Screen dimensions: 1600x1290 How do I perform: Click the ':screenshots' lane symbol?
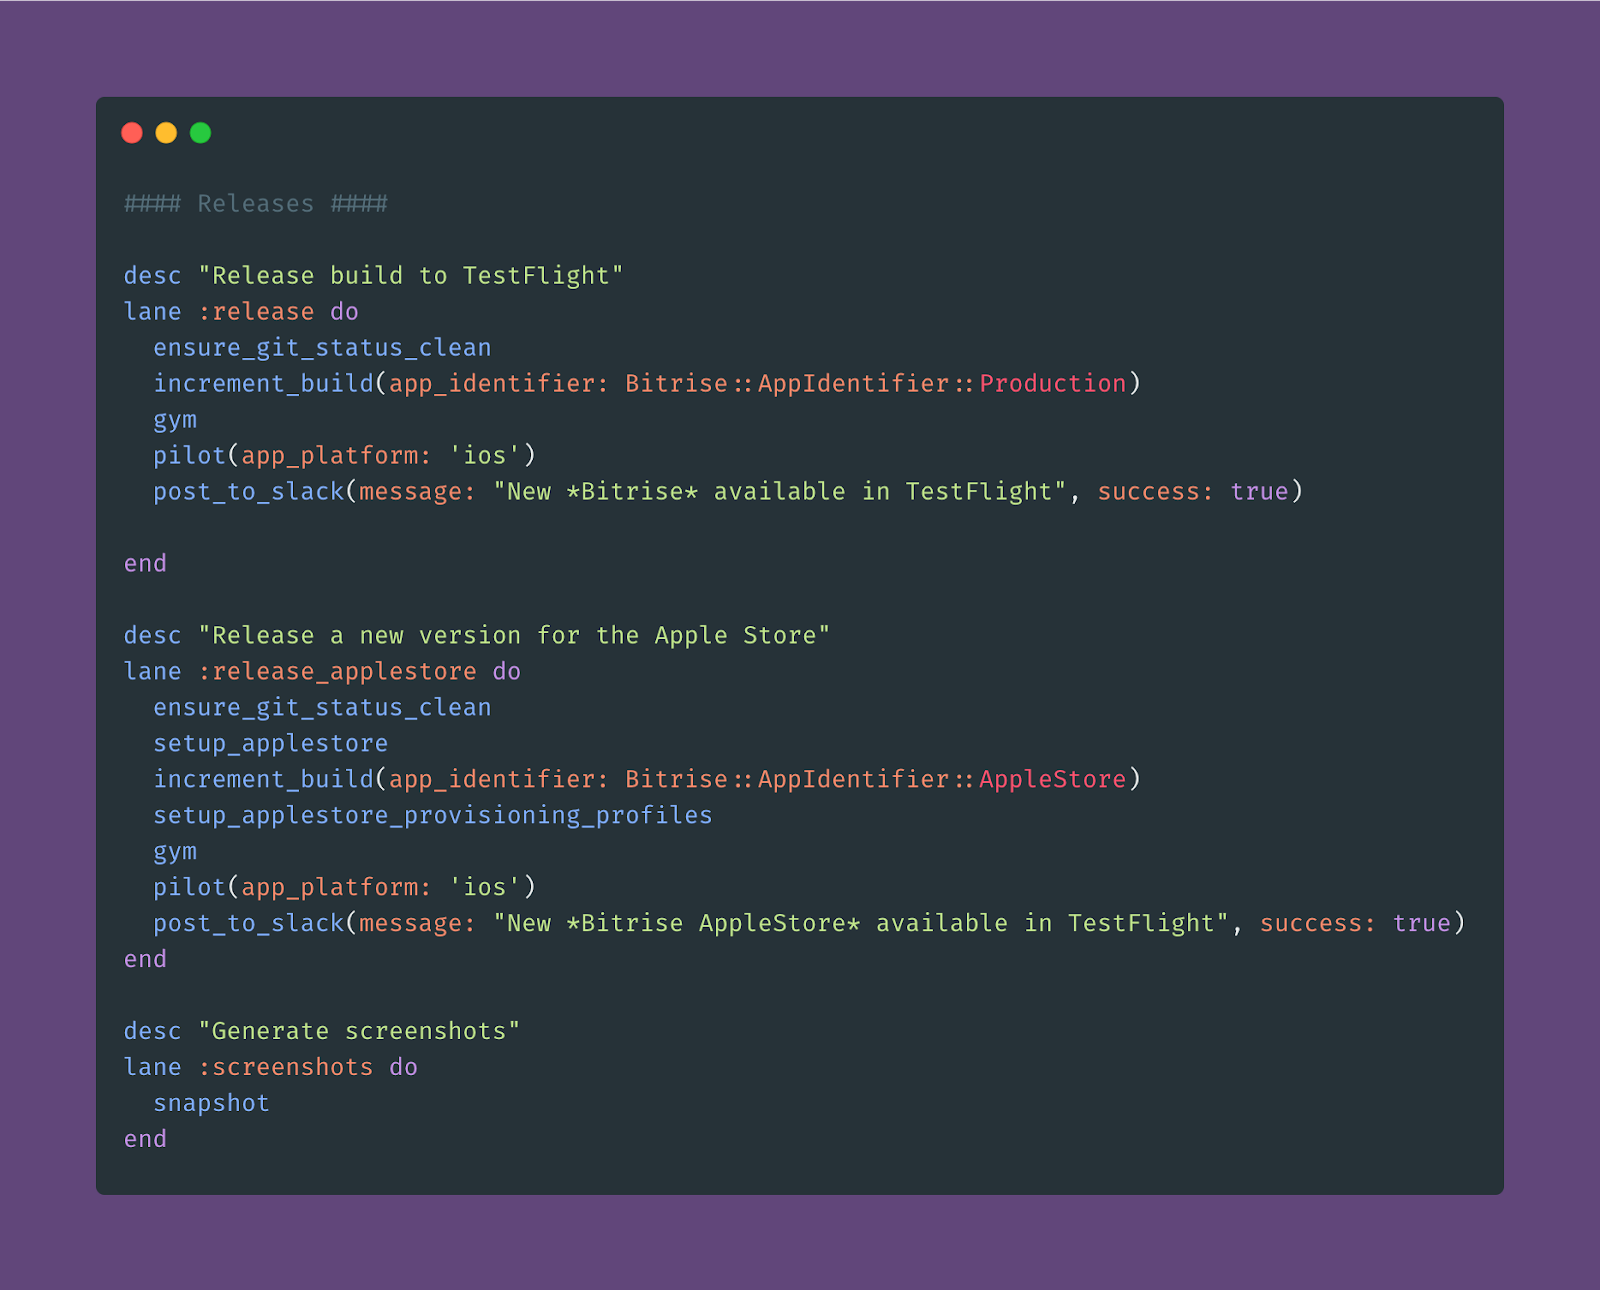286,1068
